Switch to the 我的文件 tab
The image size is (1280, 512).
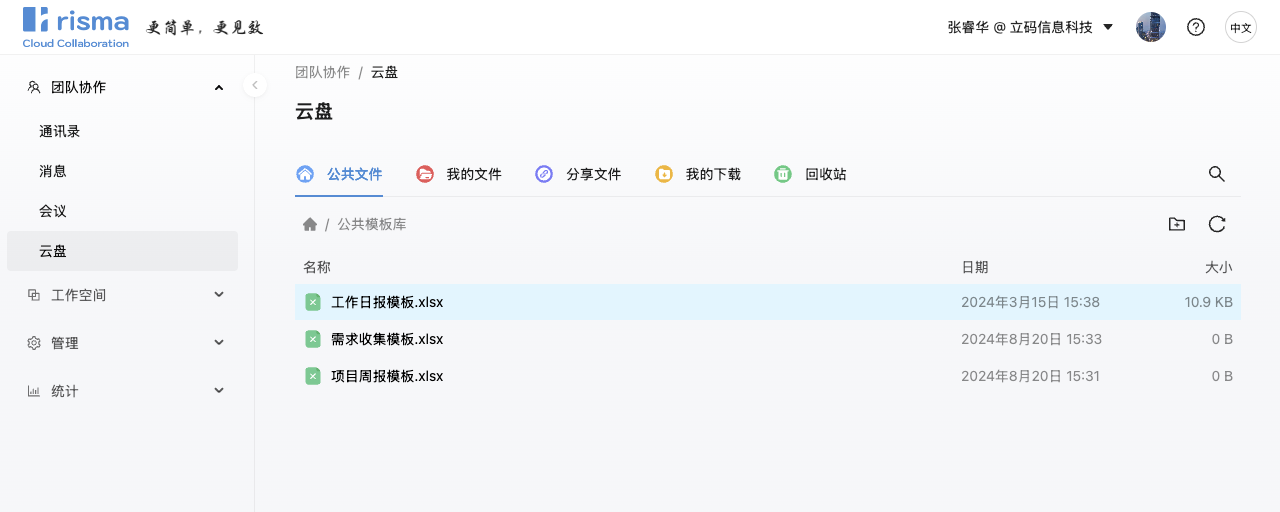(x=459, y=174)
